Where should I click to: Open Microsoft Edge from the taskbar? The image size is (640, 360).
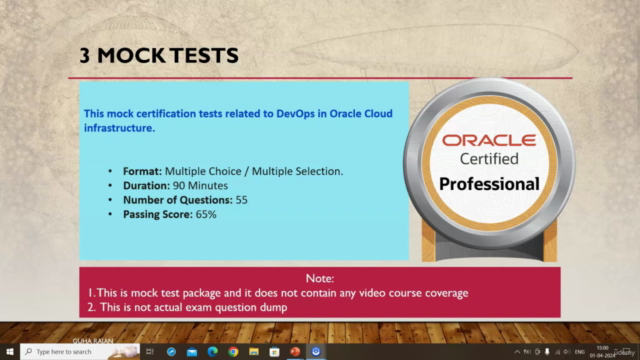(212, 351)
